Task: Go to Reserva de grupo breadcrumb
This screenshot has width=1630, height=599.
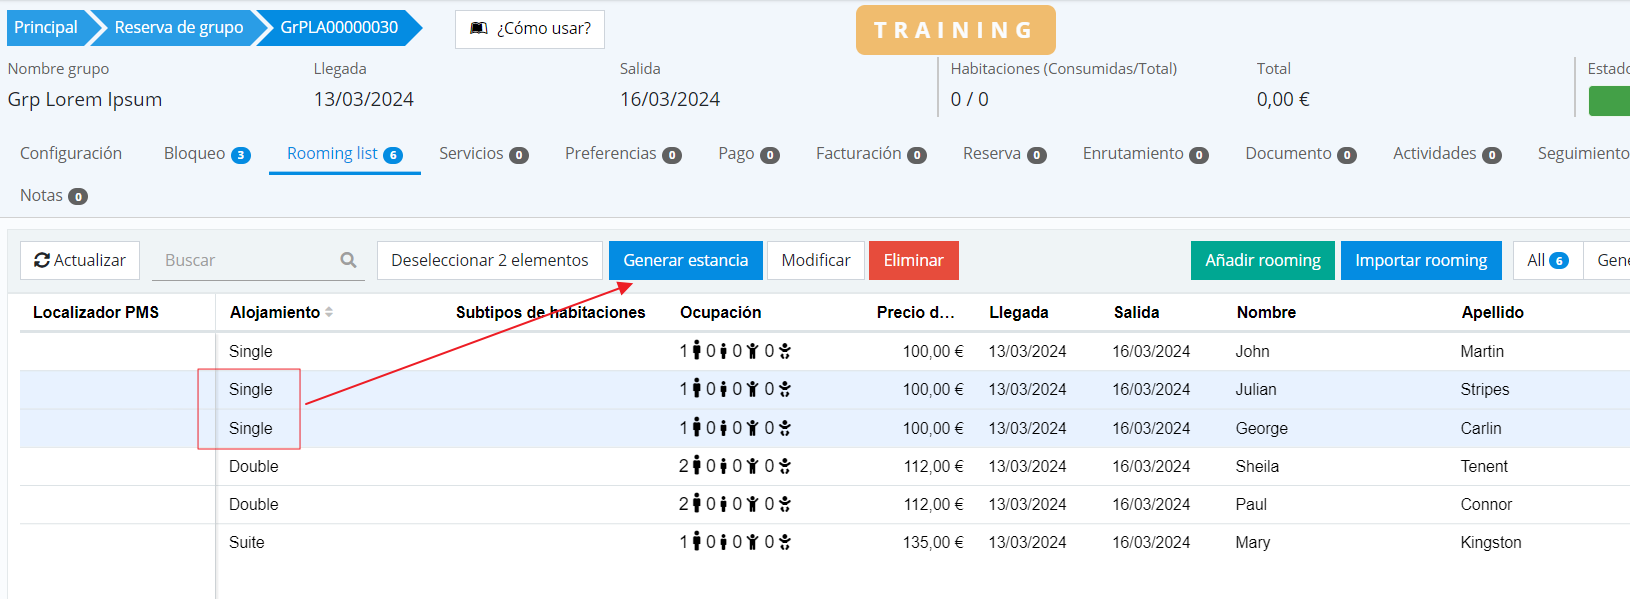Action: coord(178,27)
